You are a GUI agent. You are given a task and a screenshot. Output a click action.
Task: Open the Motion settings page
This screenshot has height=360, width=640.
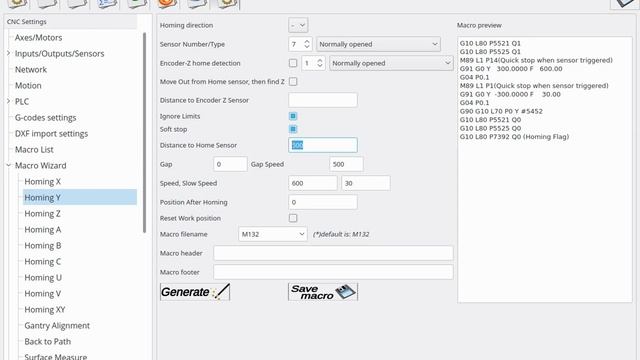point(28,85)
